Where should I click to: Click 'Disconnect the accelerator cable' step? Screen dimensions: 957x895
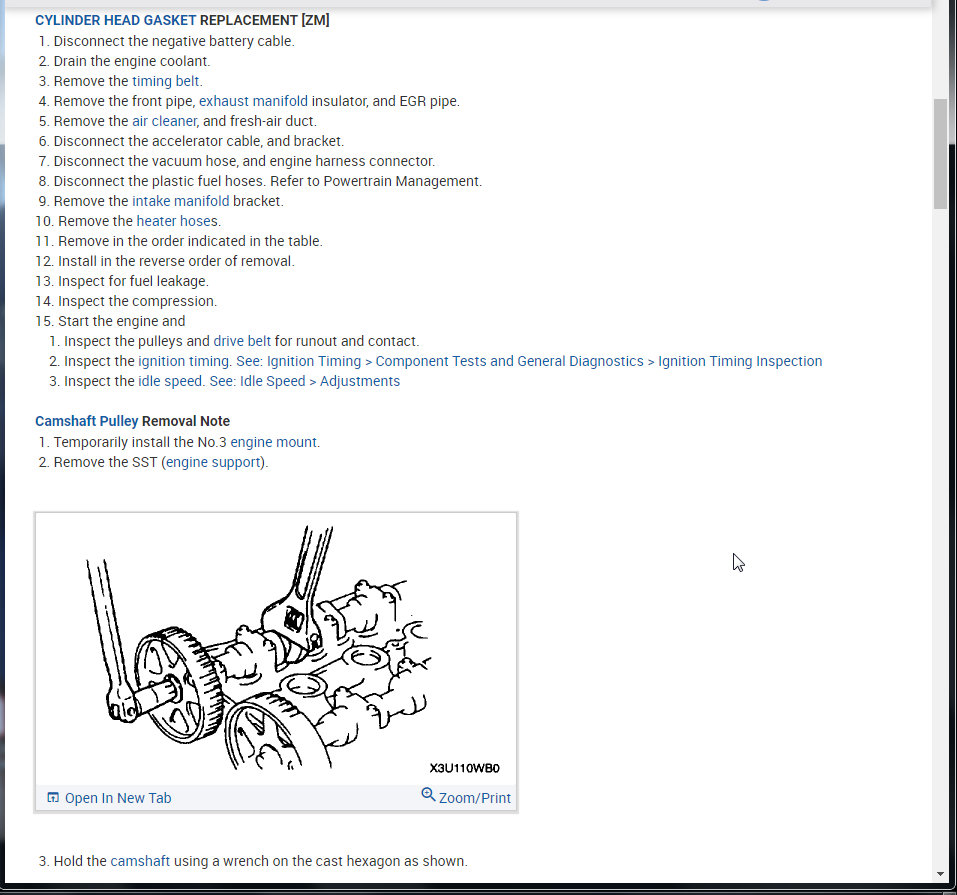pyautogui.click(x=199, y=142)
